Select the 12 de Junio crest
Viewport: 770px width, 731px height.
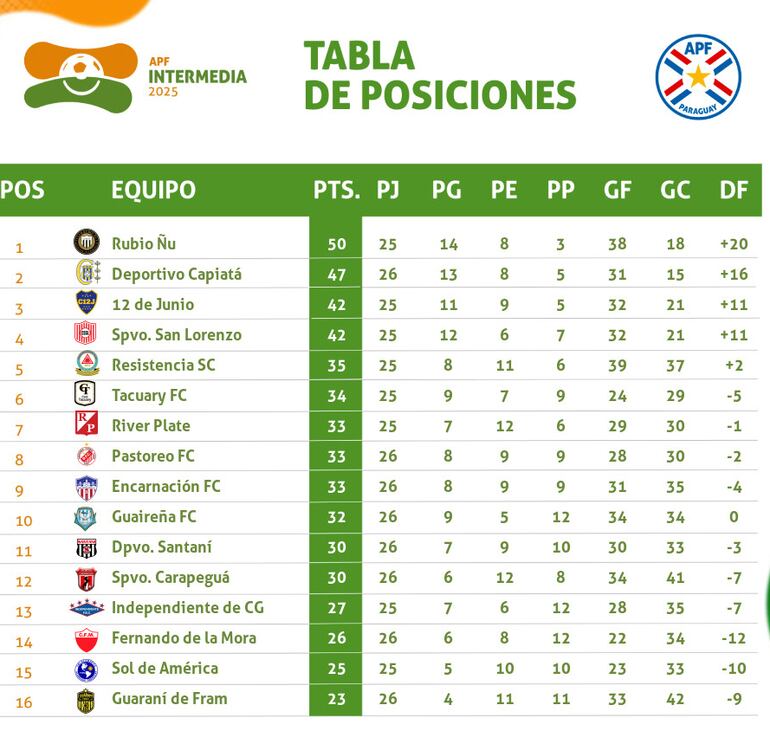[87, 303]
